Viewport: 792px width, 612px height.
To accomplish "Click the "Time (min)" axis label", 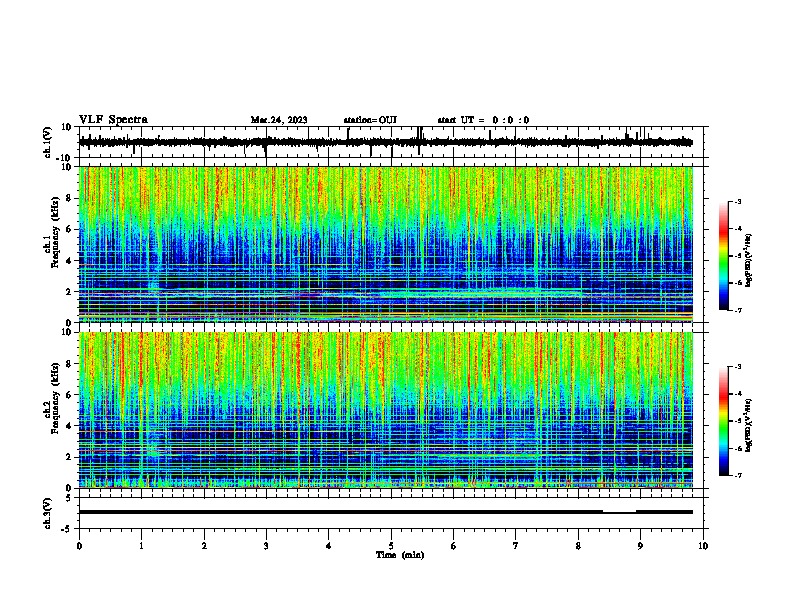I will coord(400,555).
